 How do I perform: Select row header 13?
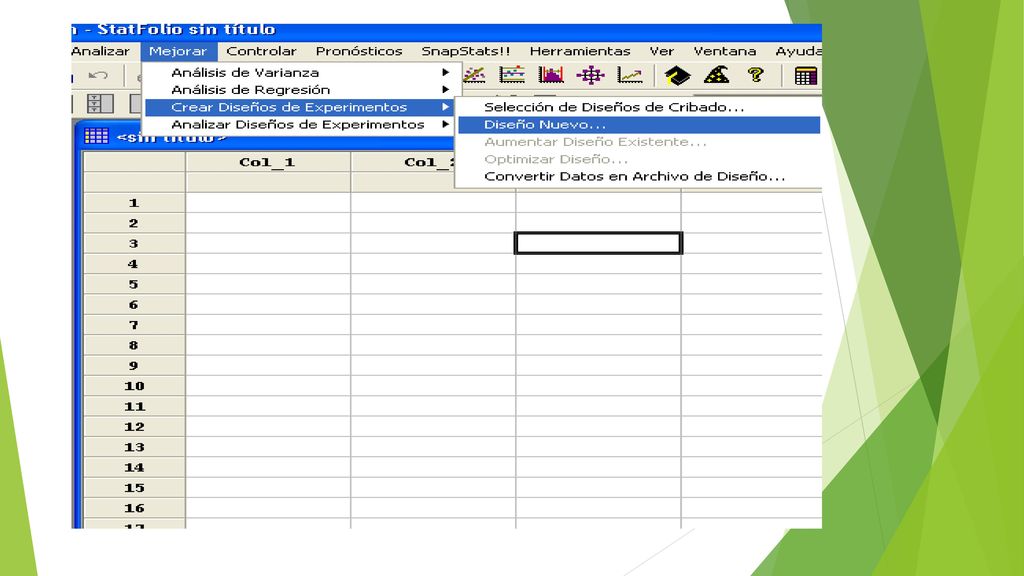134,447
